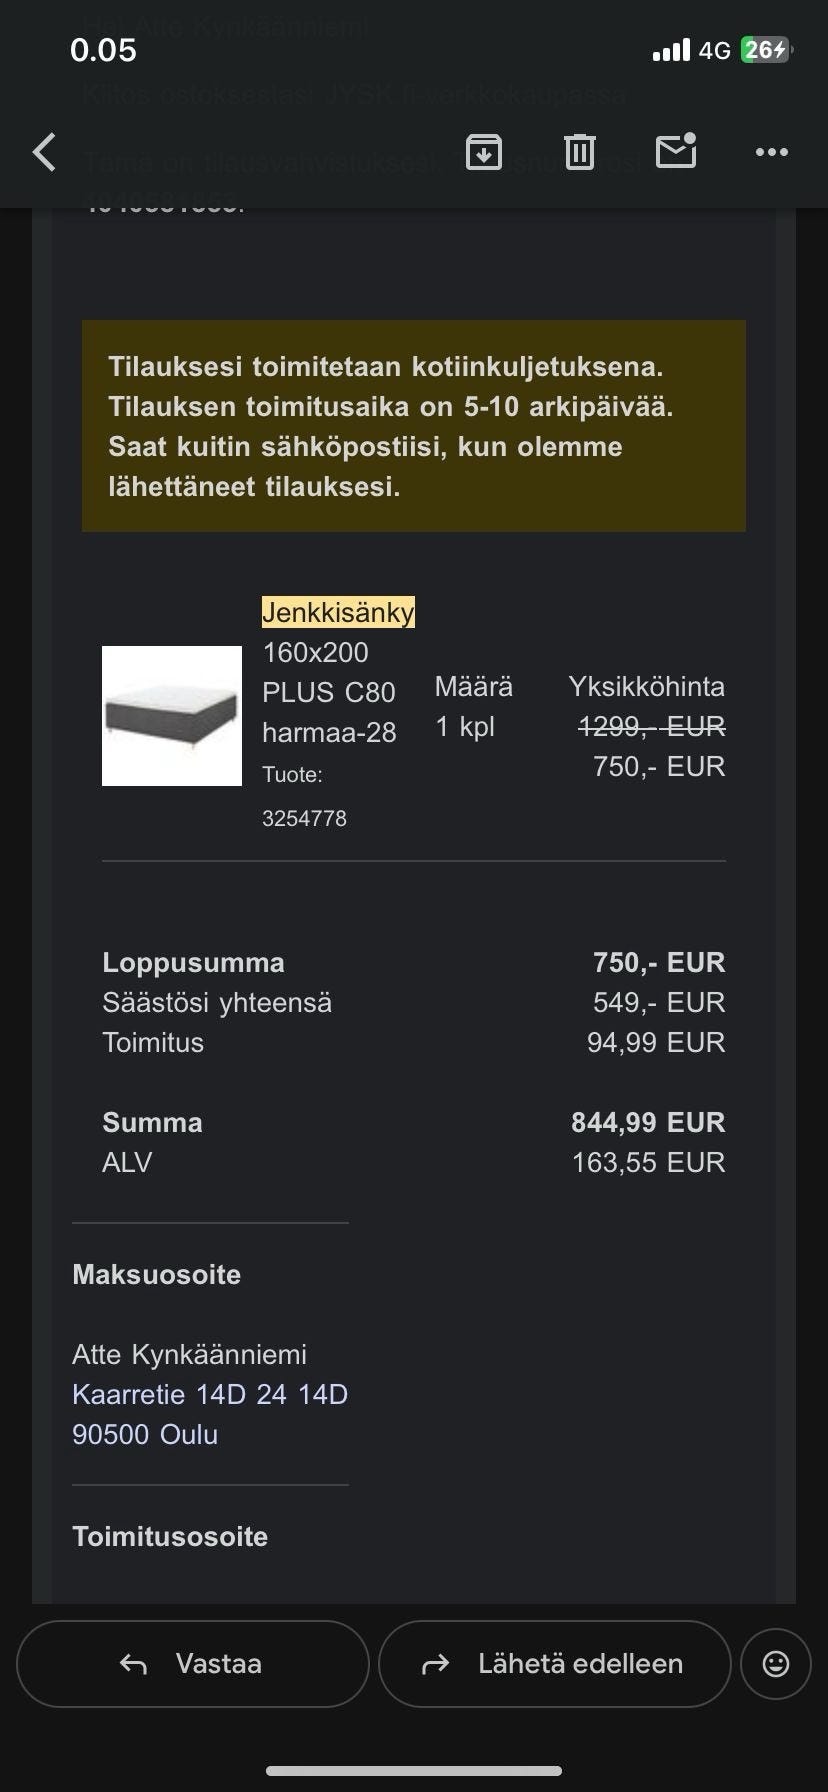This screenshot has width=828, height=1792.
Task: Tap the Toimitusosoite section heading
Action: pos(170,1536)
